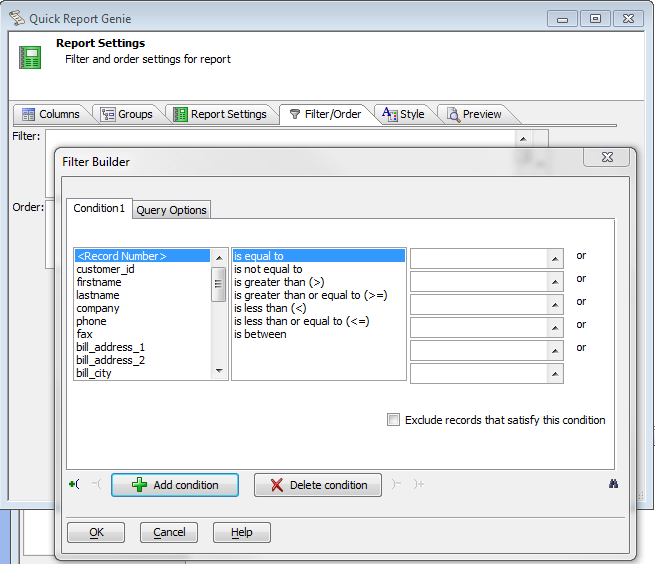Click the add opening parenthesis icon
The width and height of the screenshot is (655, 564).
(x=74, y=484)
